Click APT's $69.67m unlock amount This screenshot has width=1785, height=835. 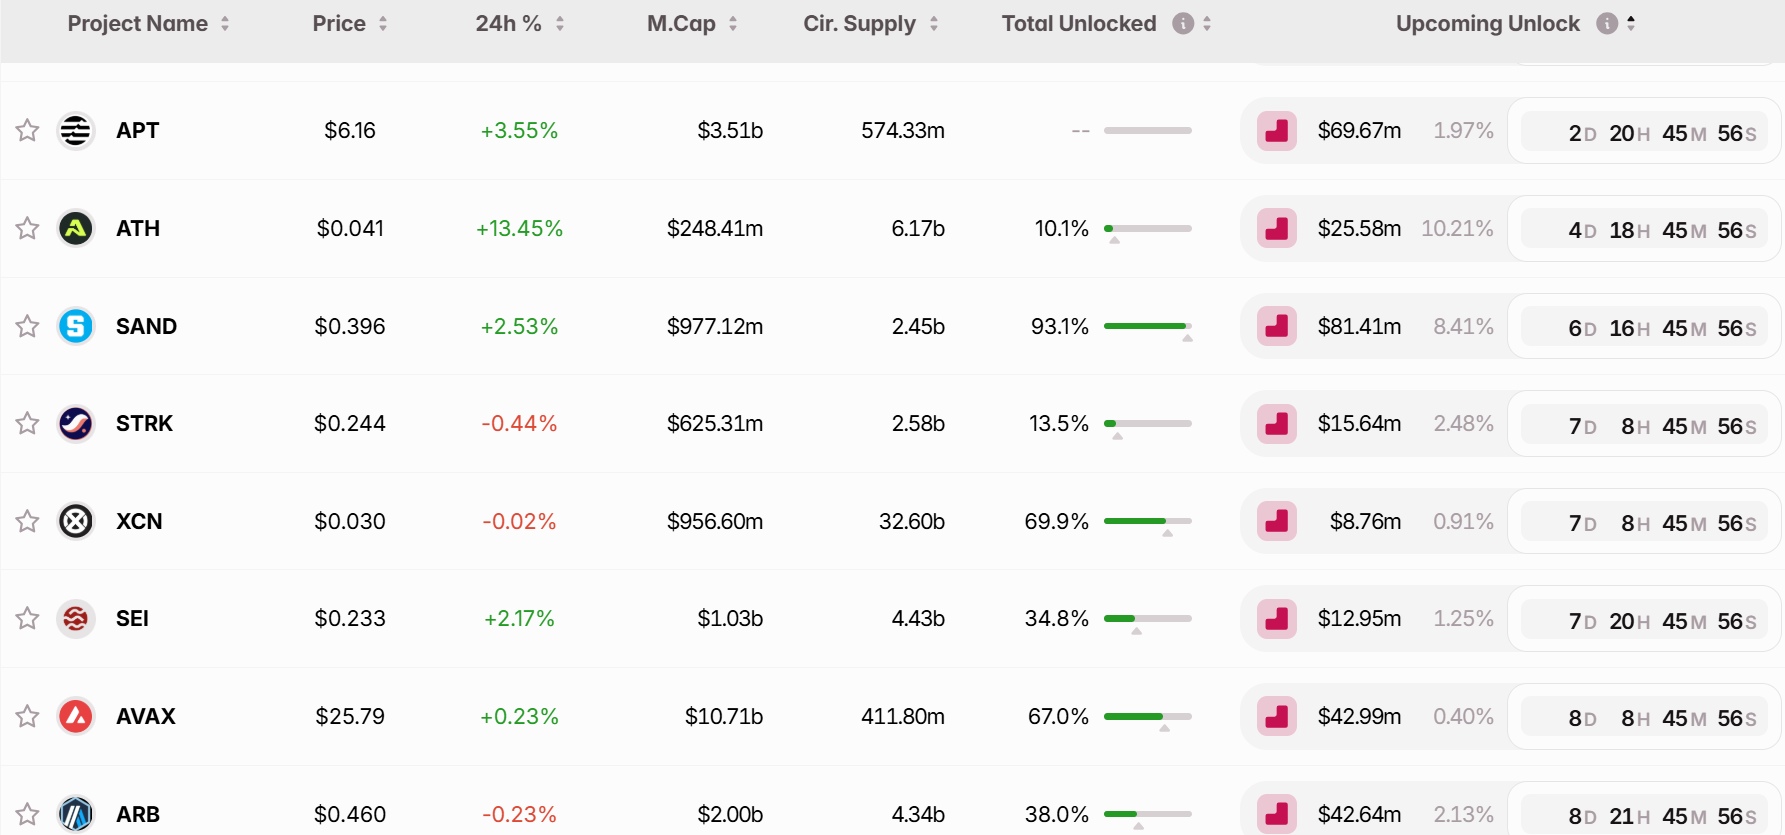point(1359,131)
